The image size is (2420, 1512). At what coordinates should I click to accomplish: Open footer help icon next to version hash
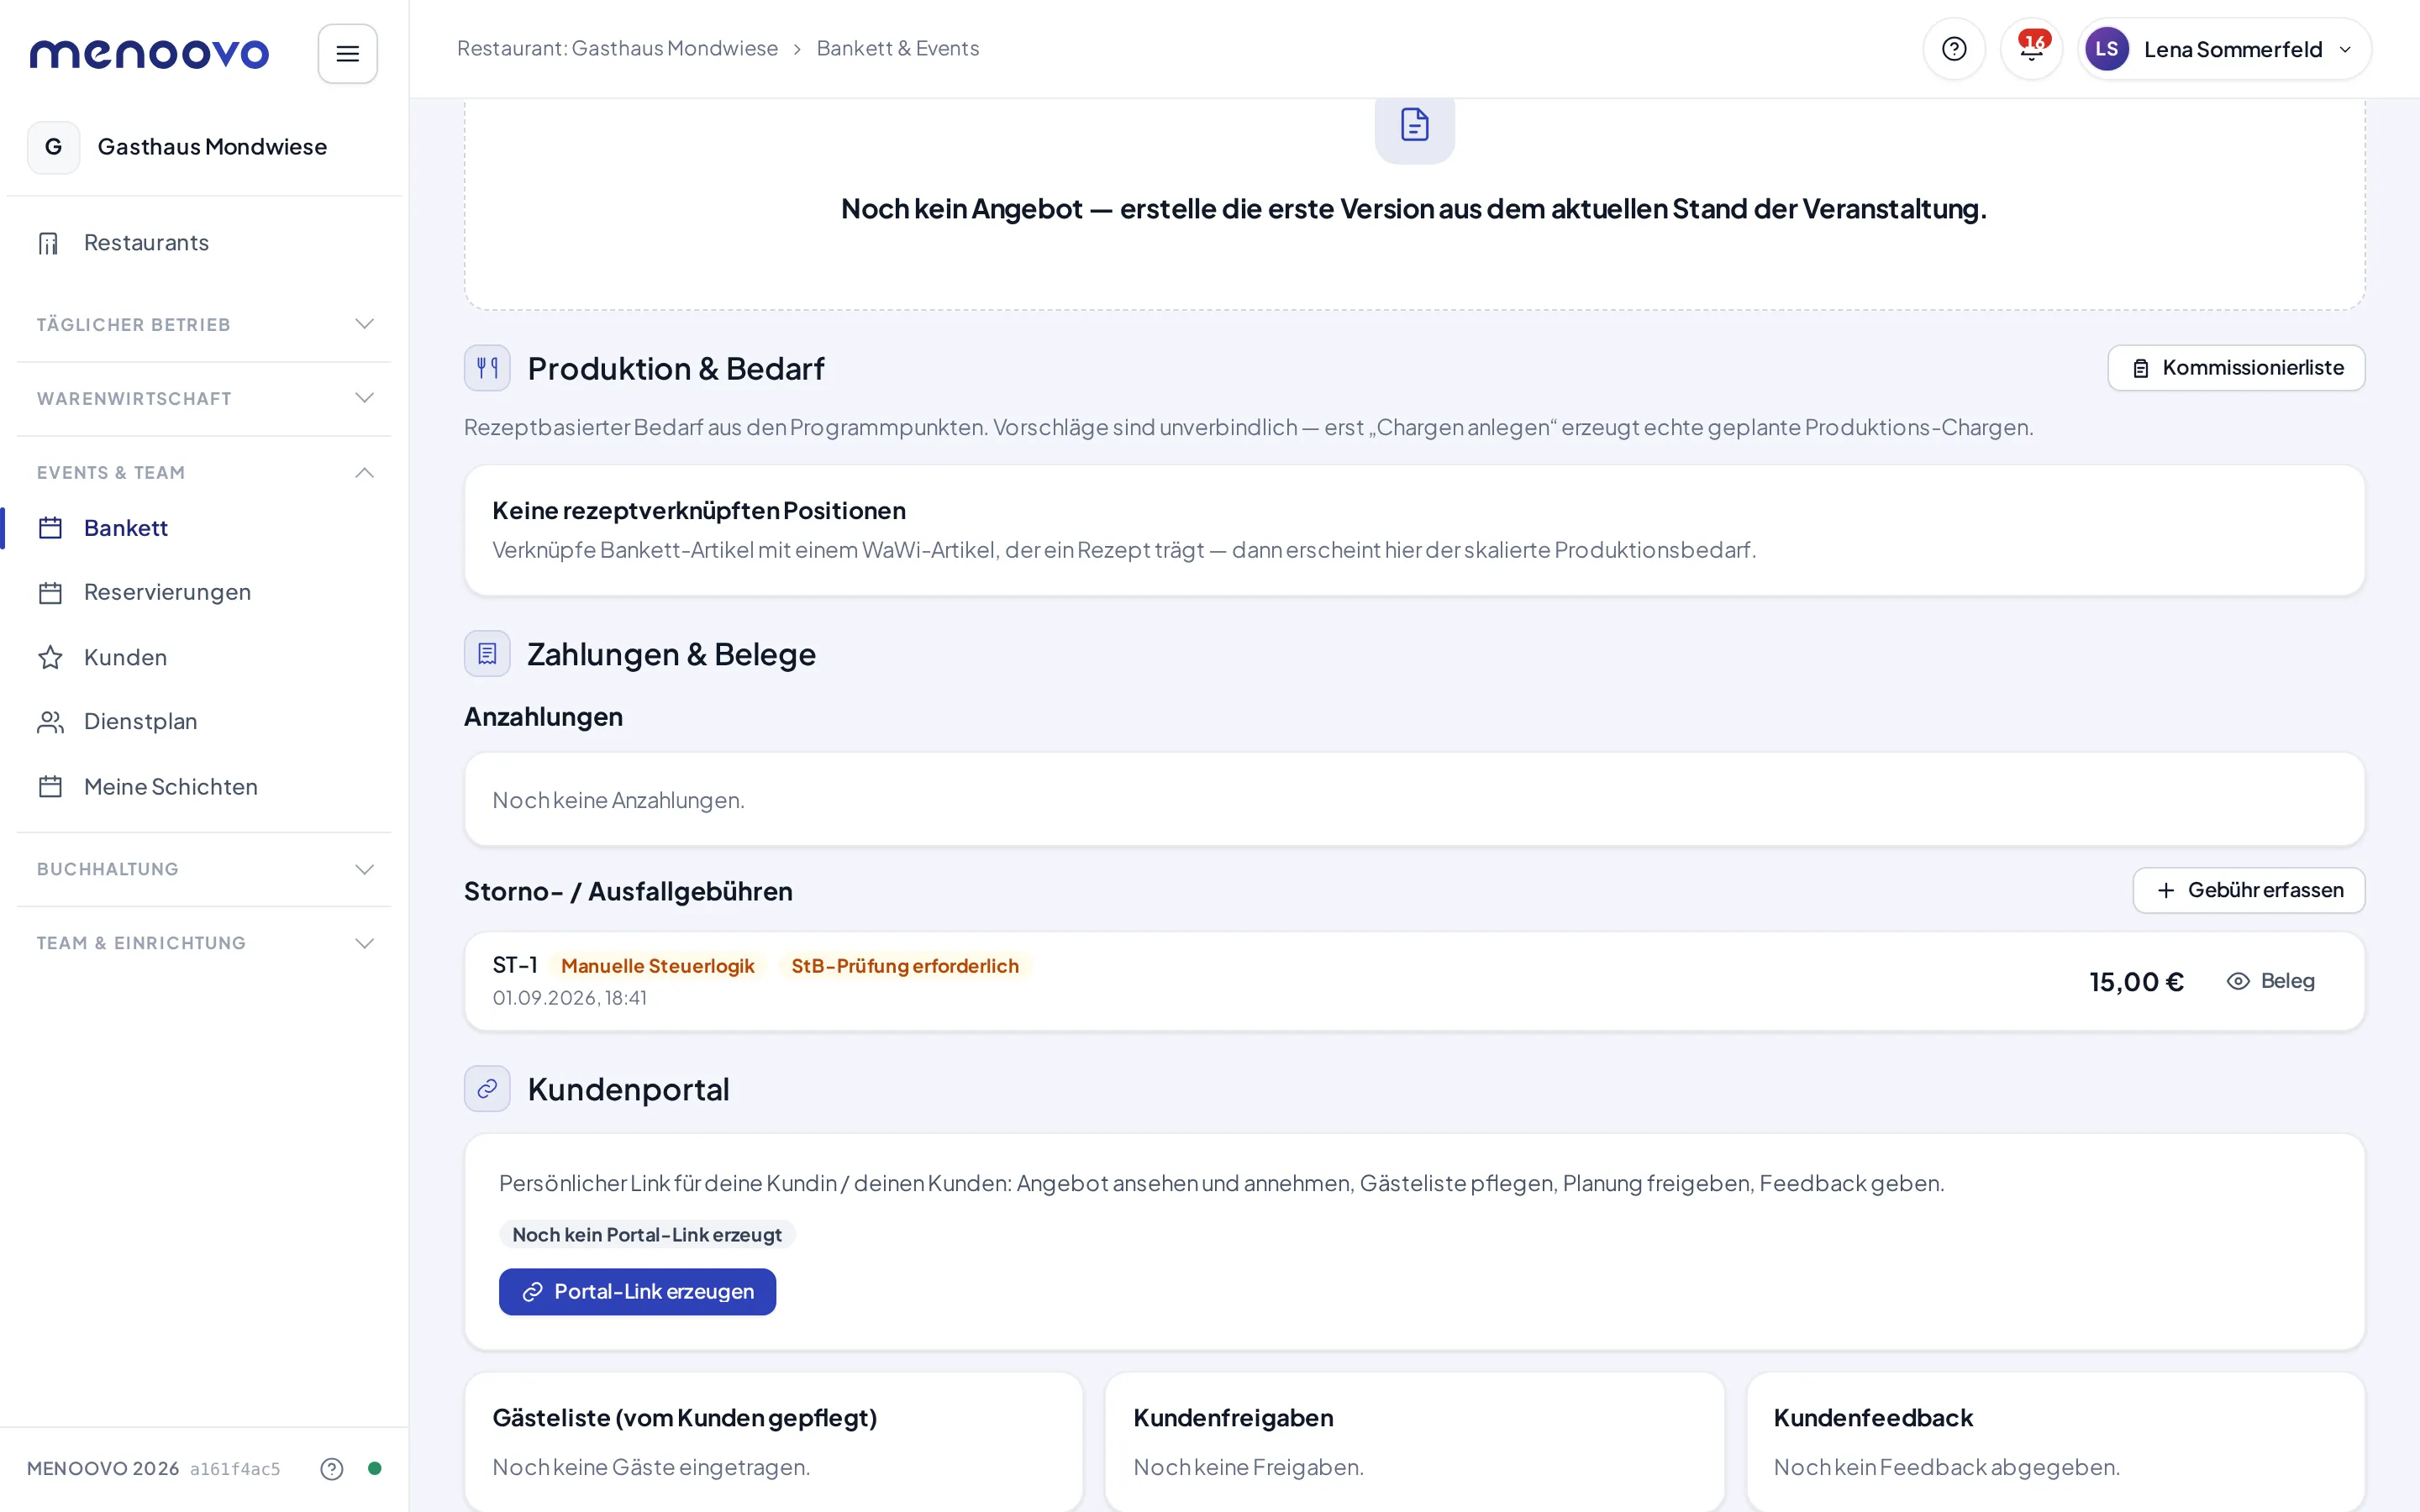pyautogui.click(x=332, y=1468)
